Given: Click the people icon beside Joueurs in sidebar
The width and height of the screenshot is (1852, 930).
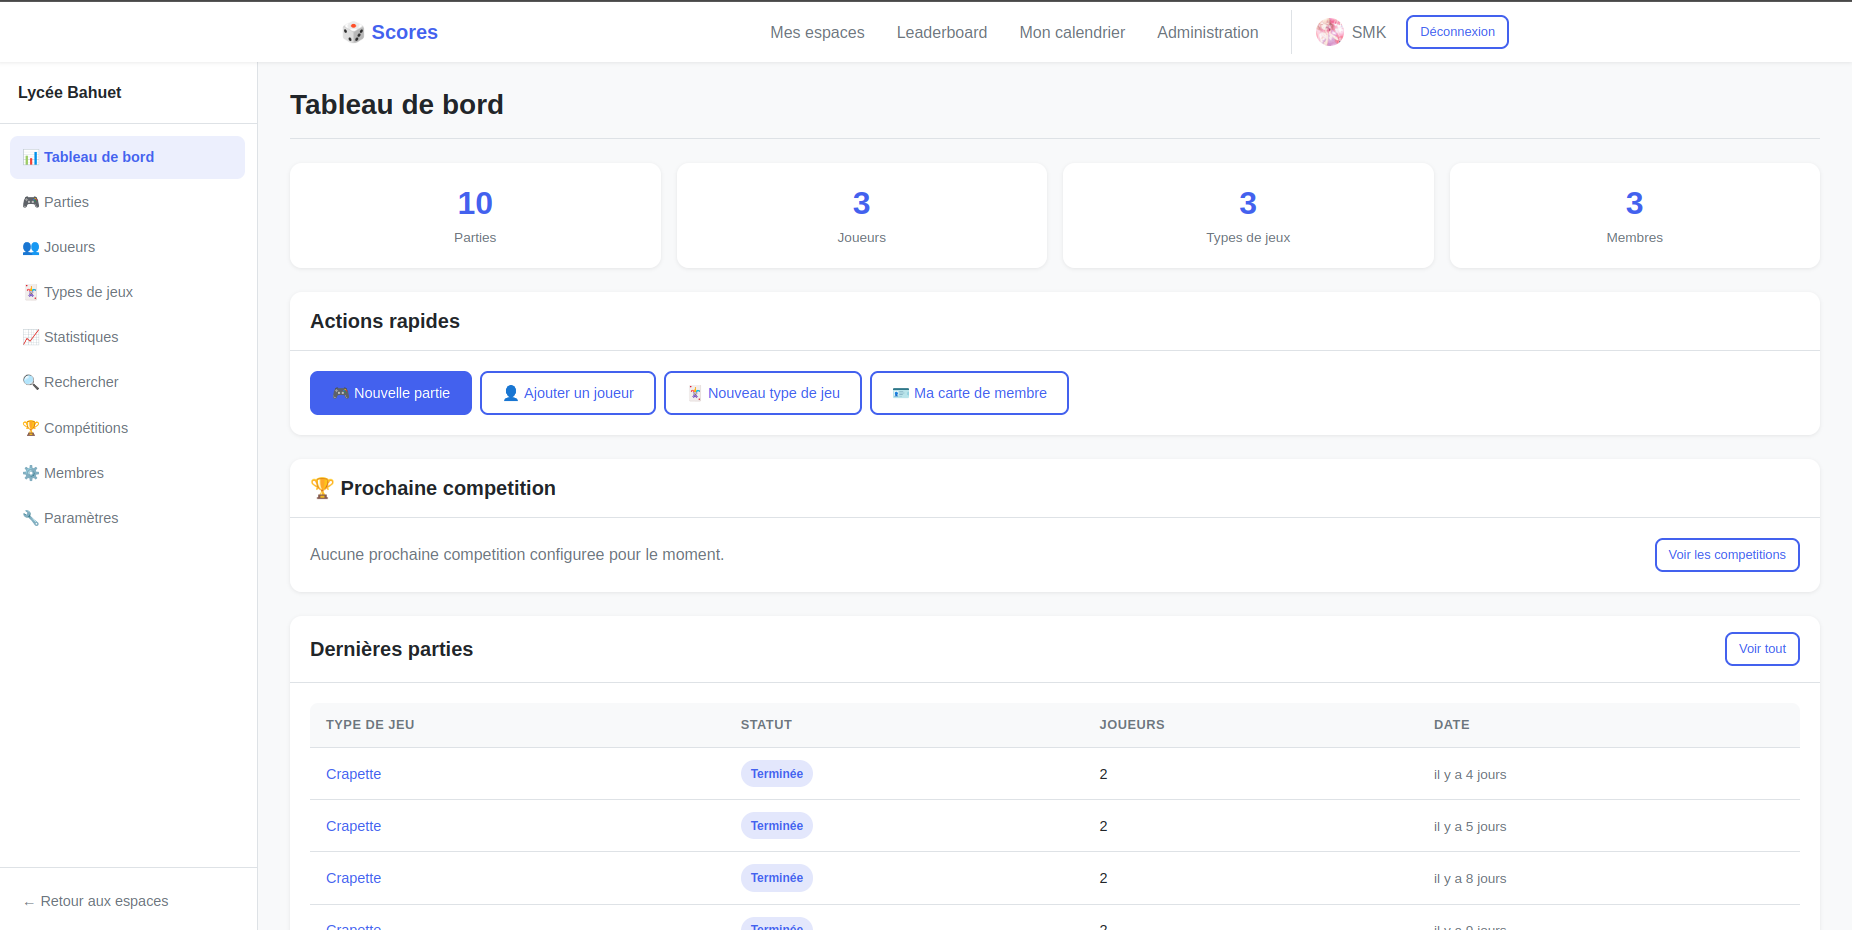Looking at the screenshot, I should tap(31, 247).
